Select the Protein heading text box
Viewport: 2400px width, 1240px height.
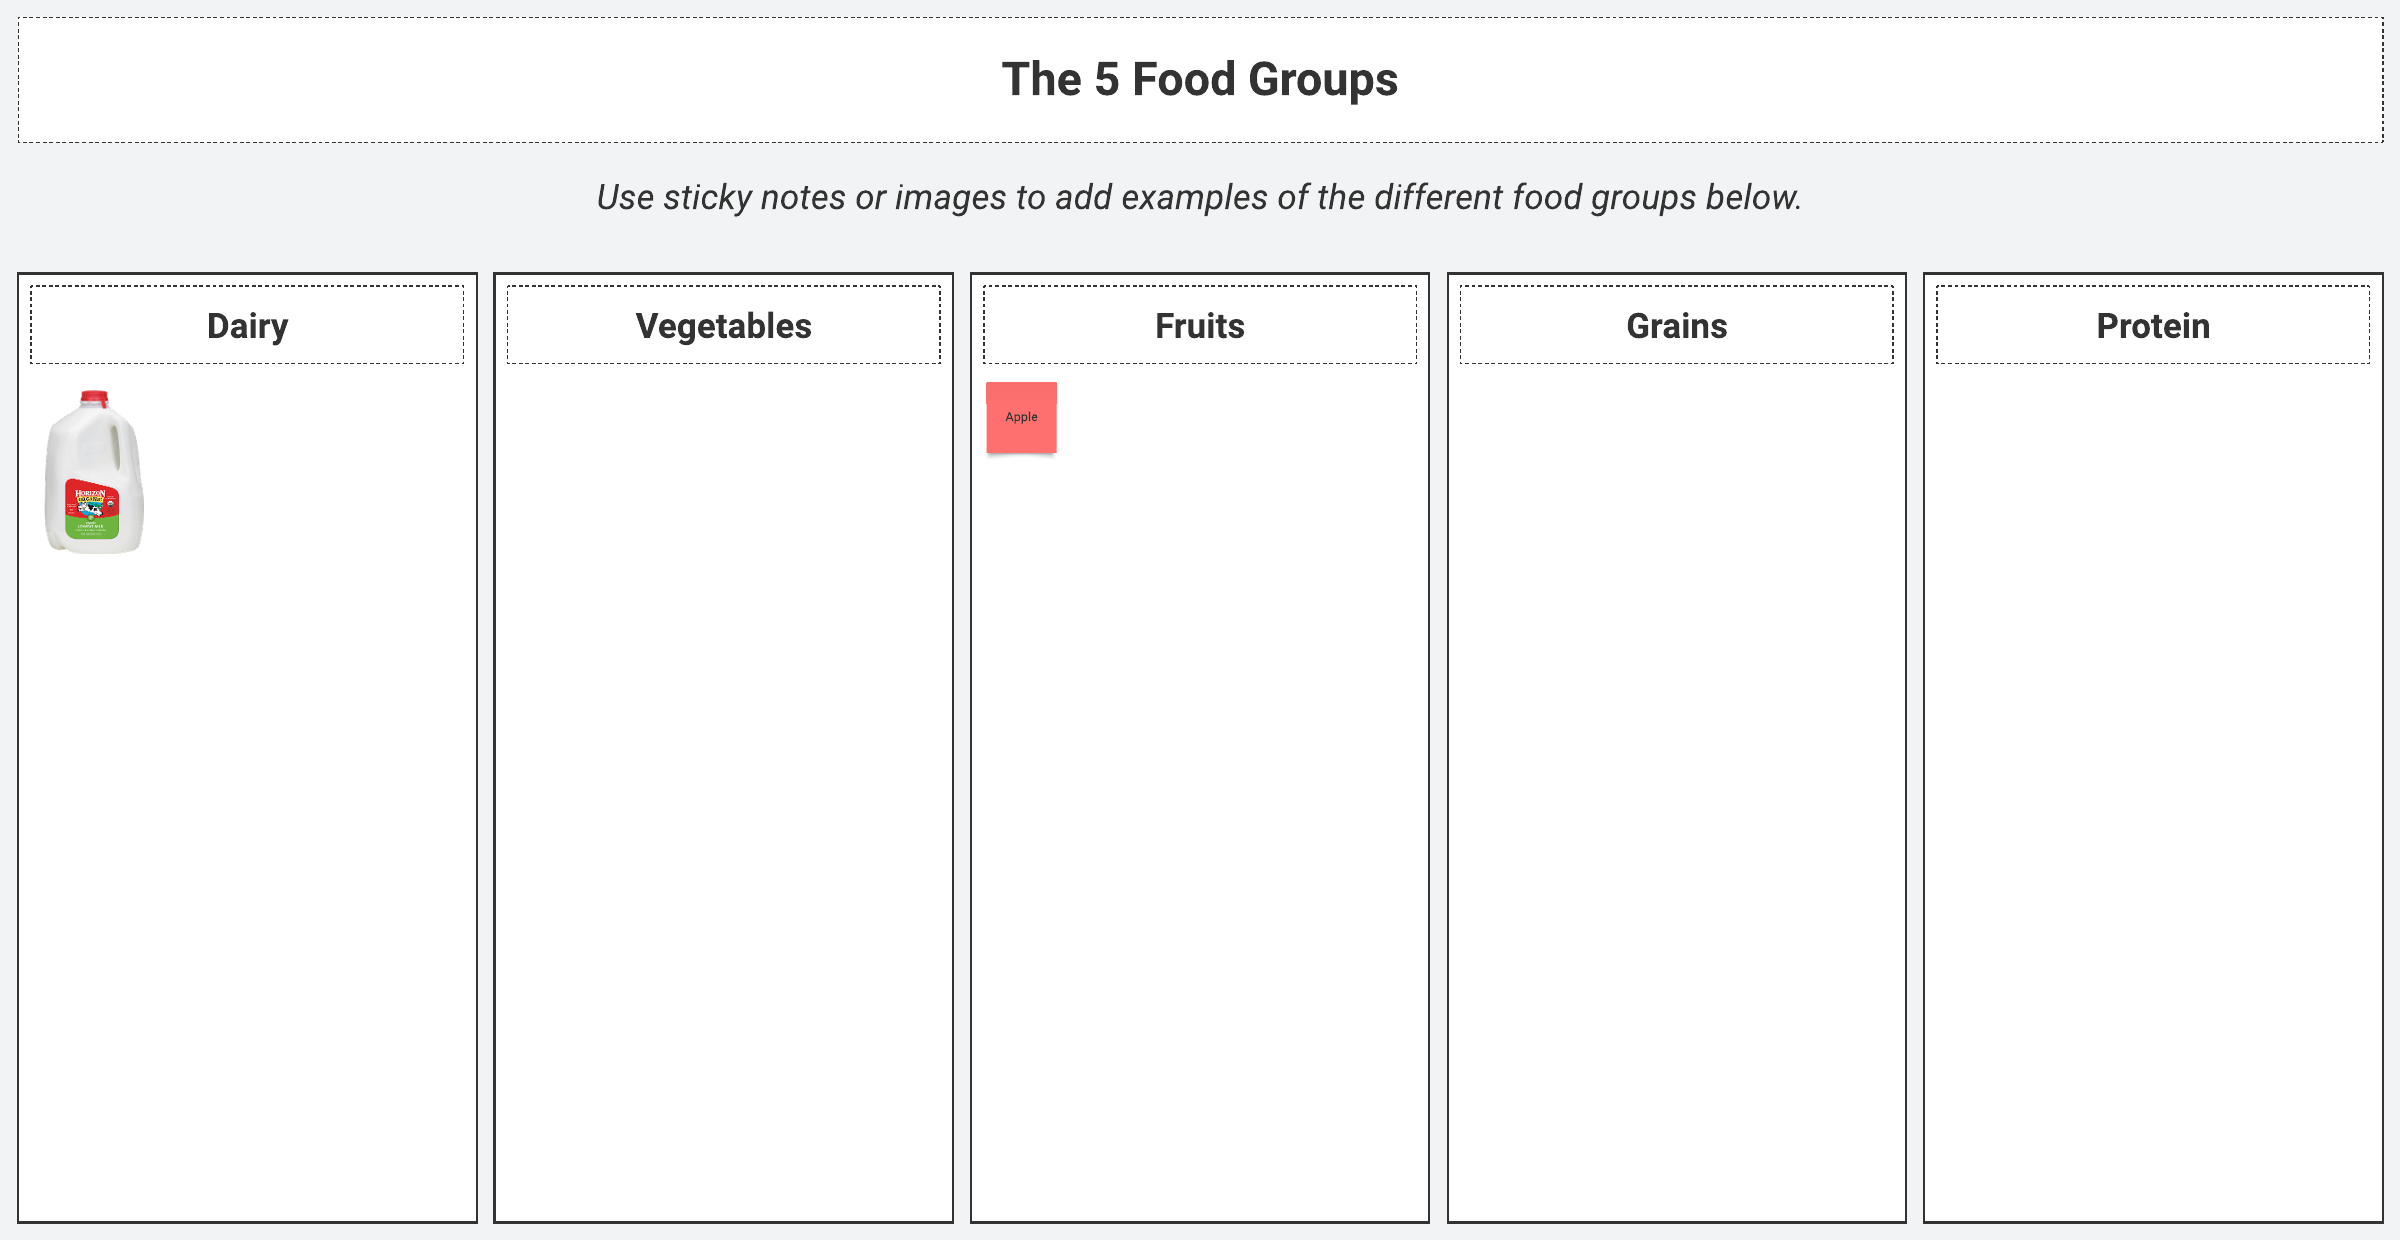point(2152,326)
